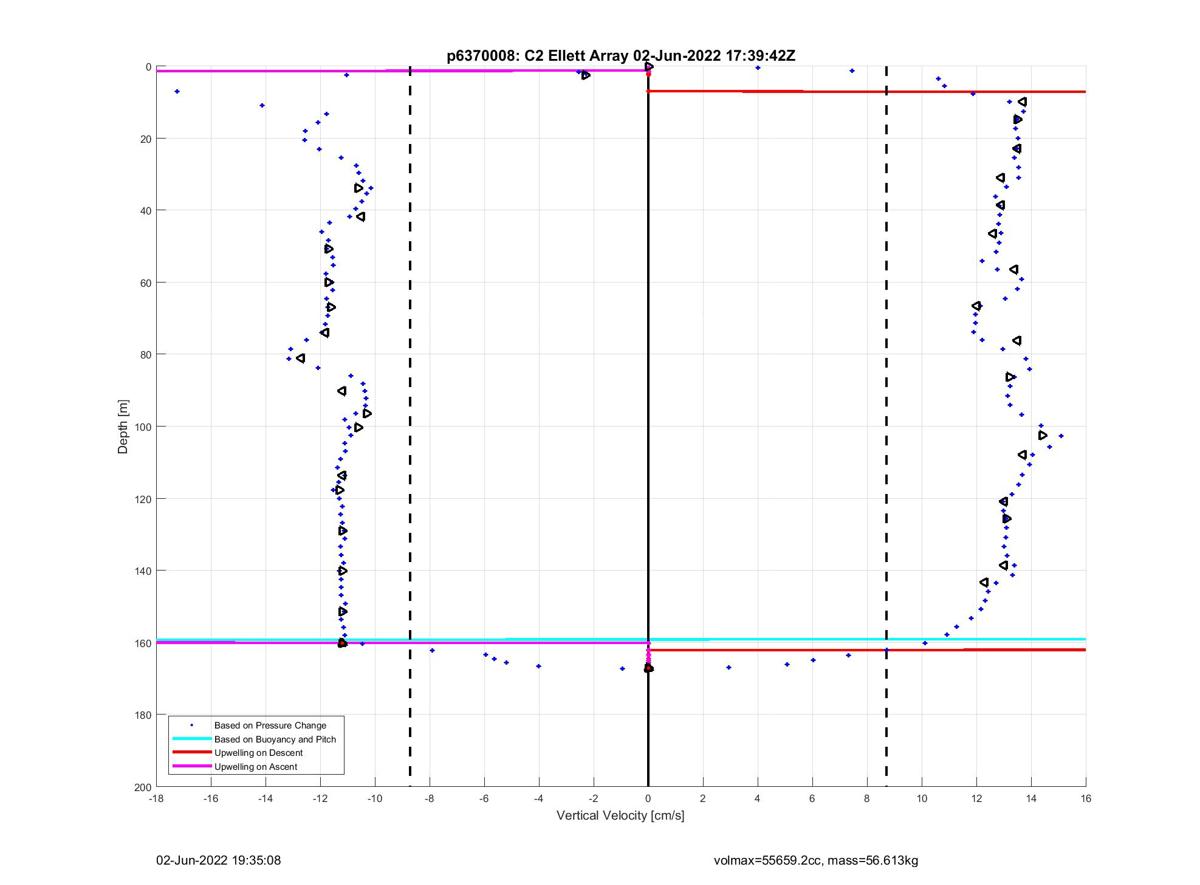Click red line sample in legend

191,753
